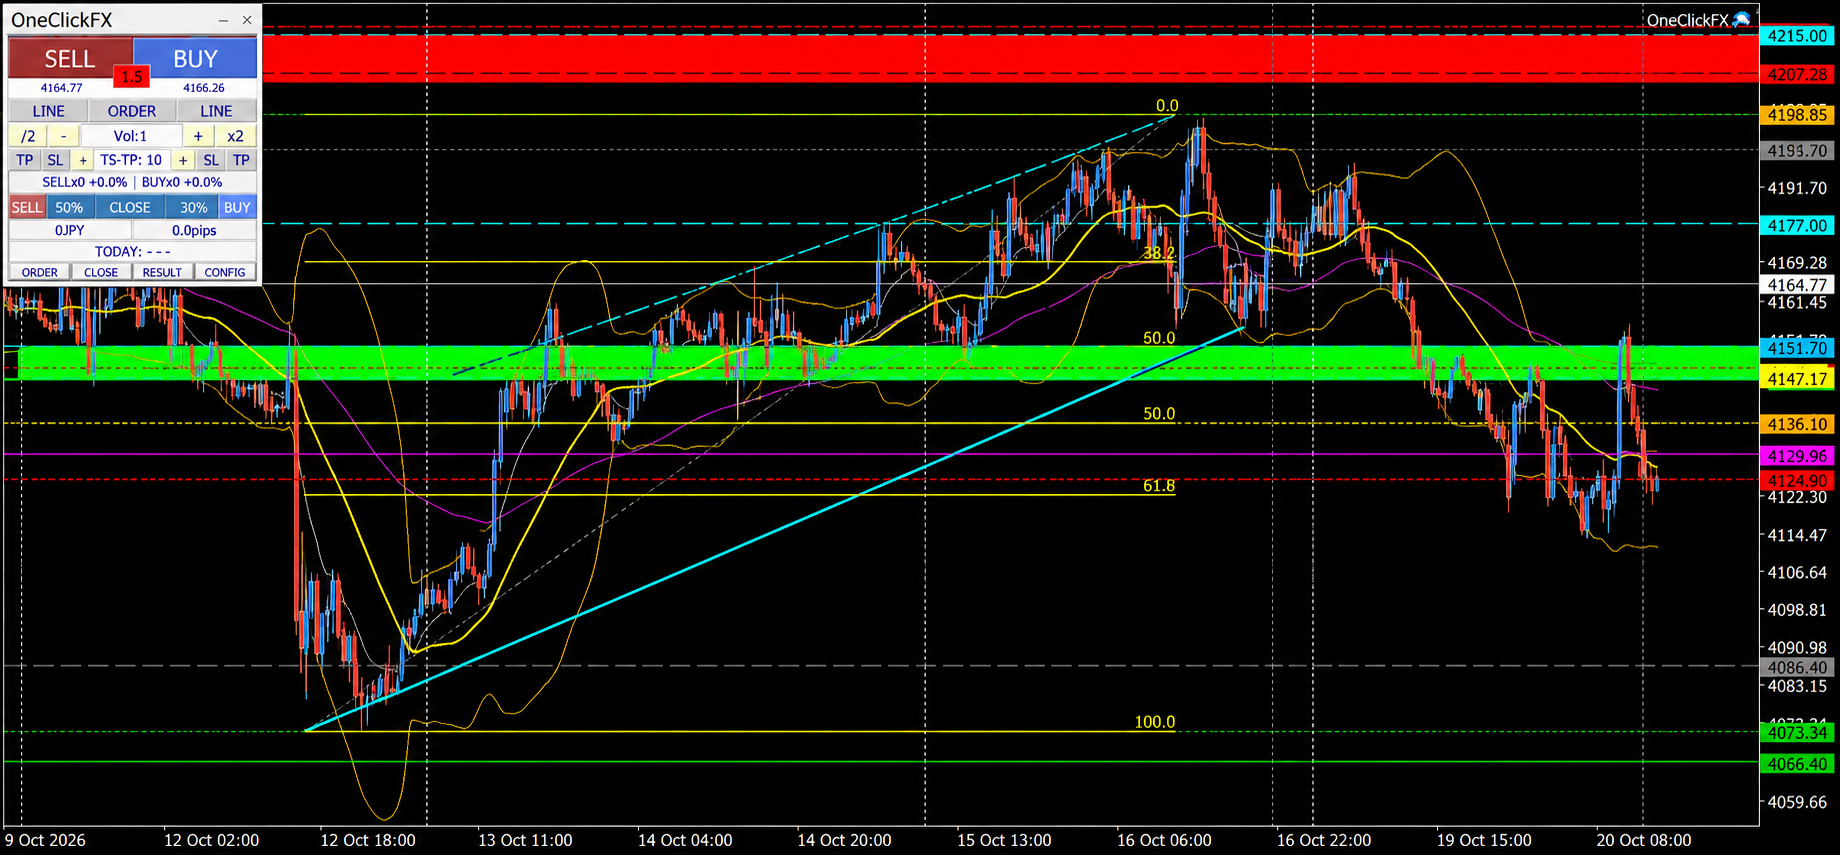Click the 38.2 Fibonacci level label
This screenshot has width=1840, height=855.
[x=1159, y=253]
